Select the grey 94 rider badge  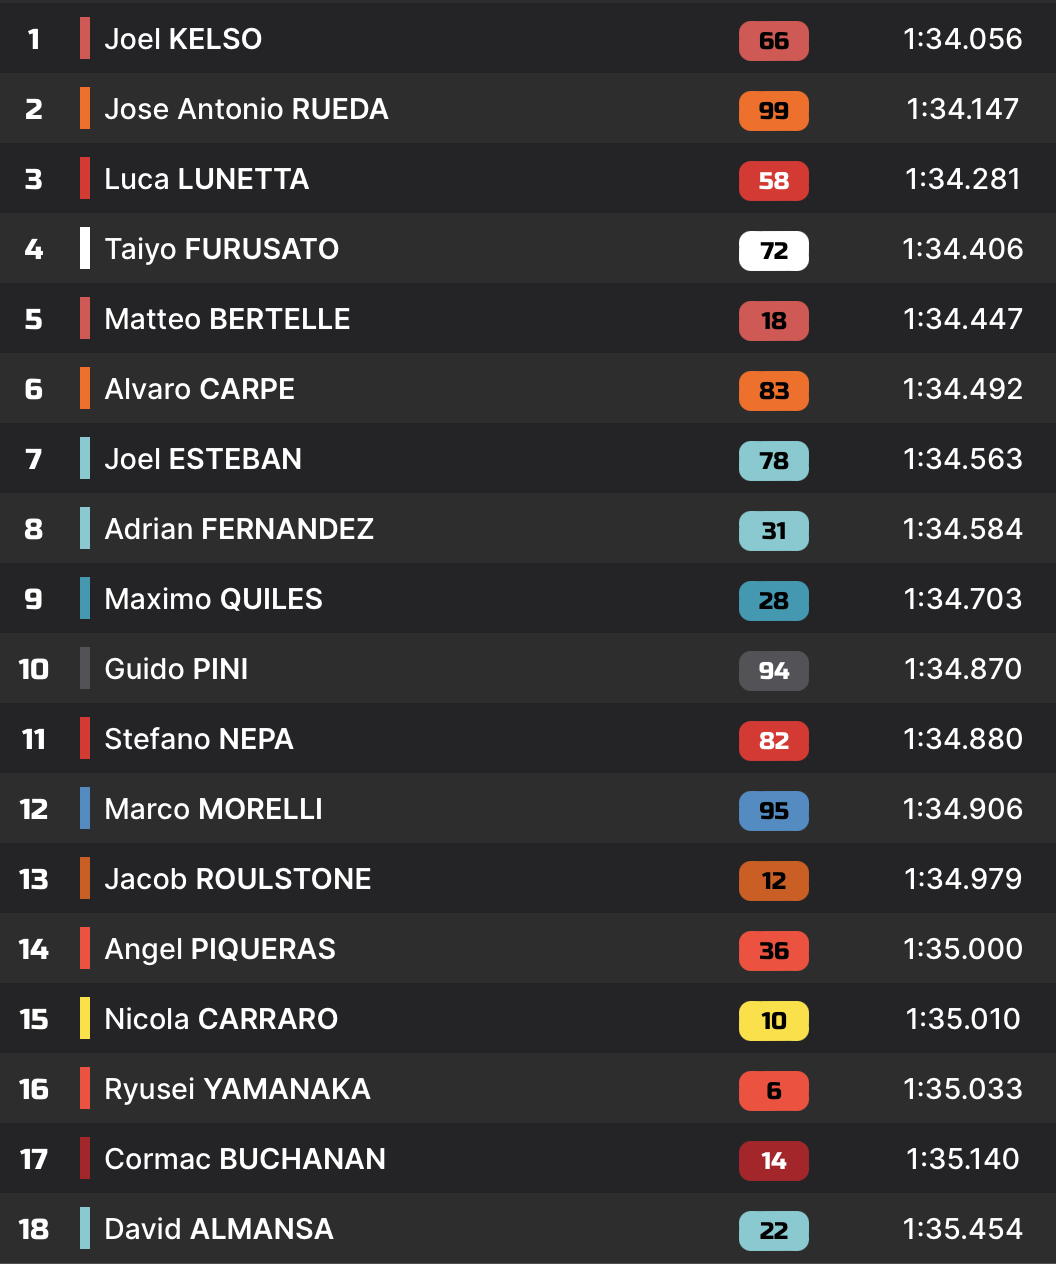pyautogui.click(x=773, y=671)
